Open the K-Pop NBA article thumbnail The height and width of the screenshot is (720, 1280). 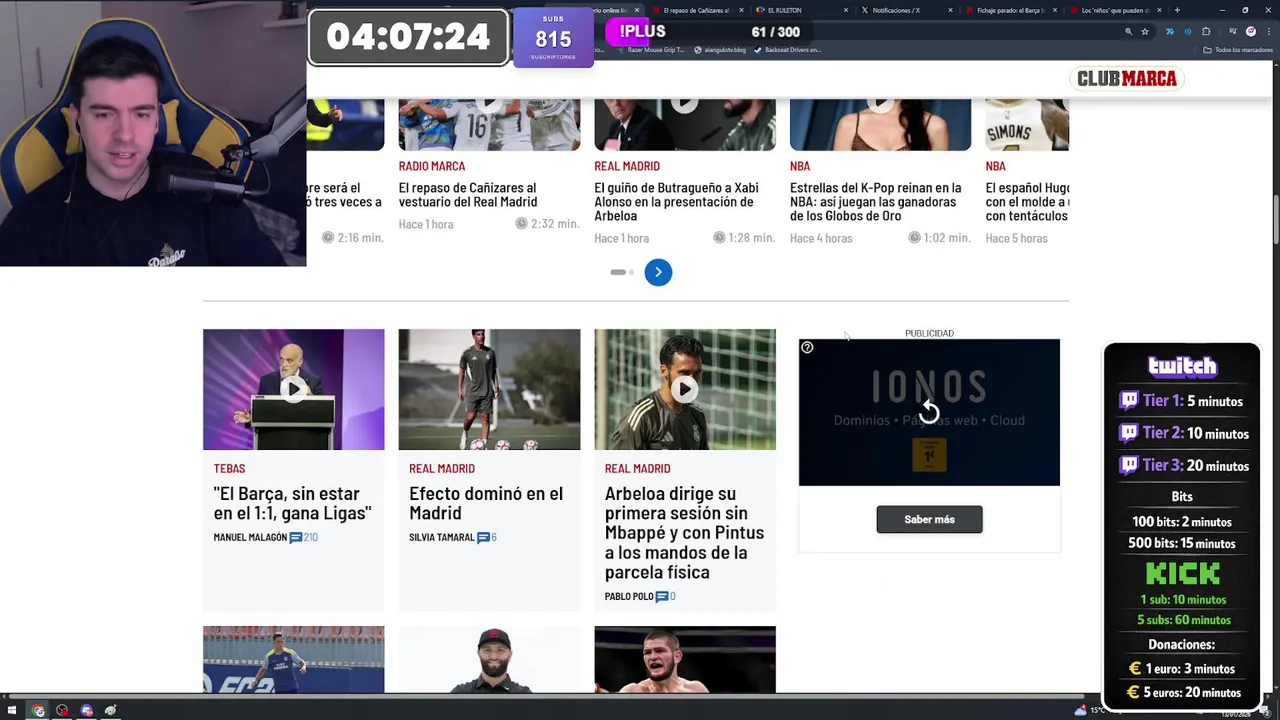coord(880,124)
